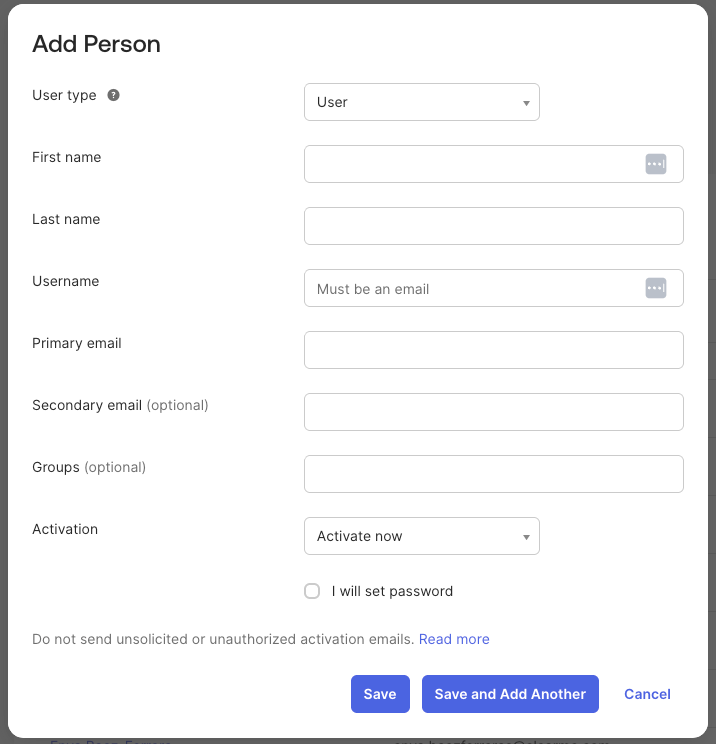Focus the Last name input field
This screenshot has width=716, height=744.
[494, 226]
